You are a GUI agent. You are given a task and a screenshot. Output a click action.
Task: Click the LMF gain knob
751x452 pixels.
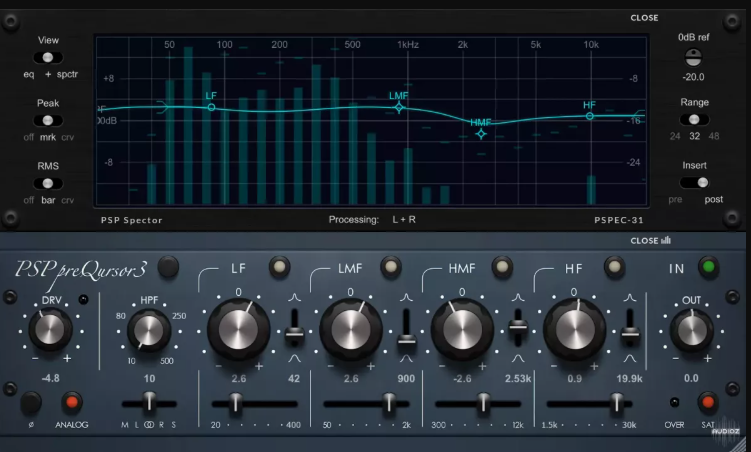(351, 330)
